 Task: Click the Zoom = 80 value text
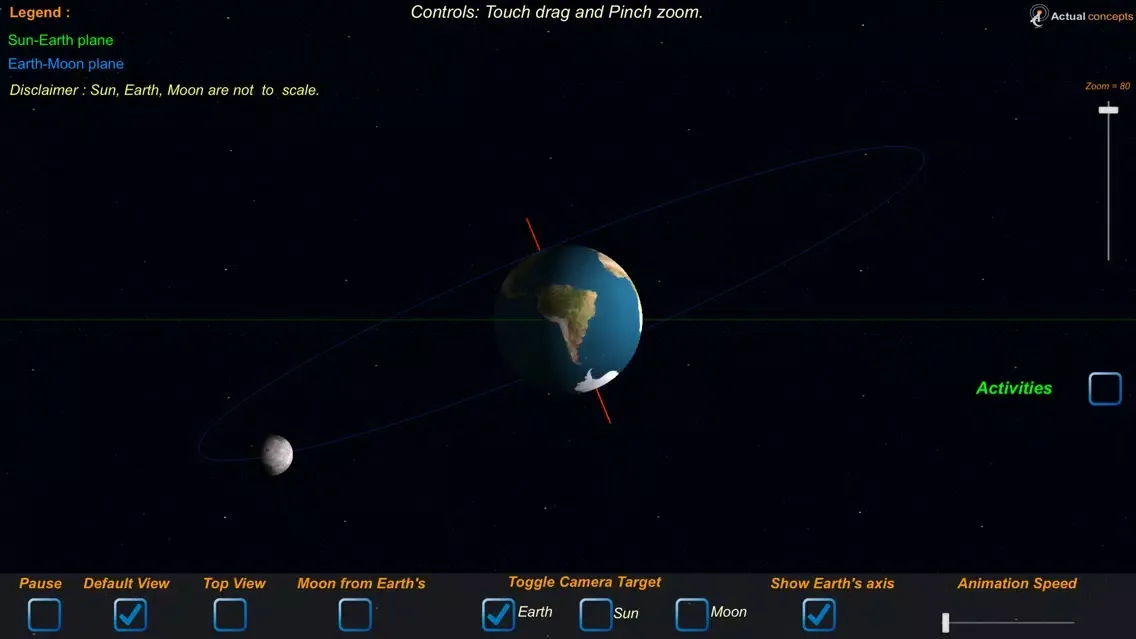[1108, 86]
